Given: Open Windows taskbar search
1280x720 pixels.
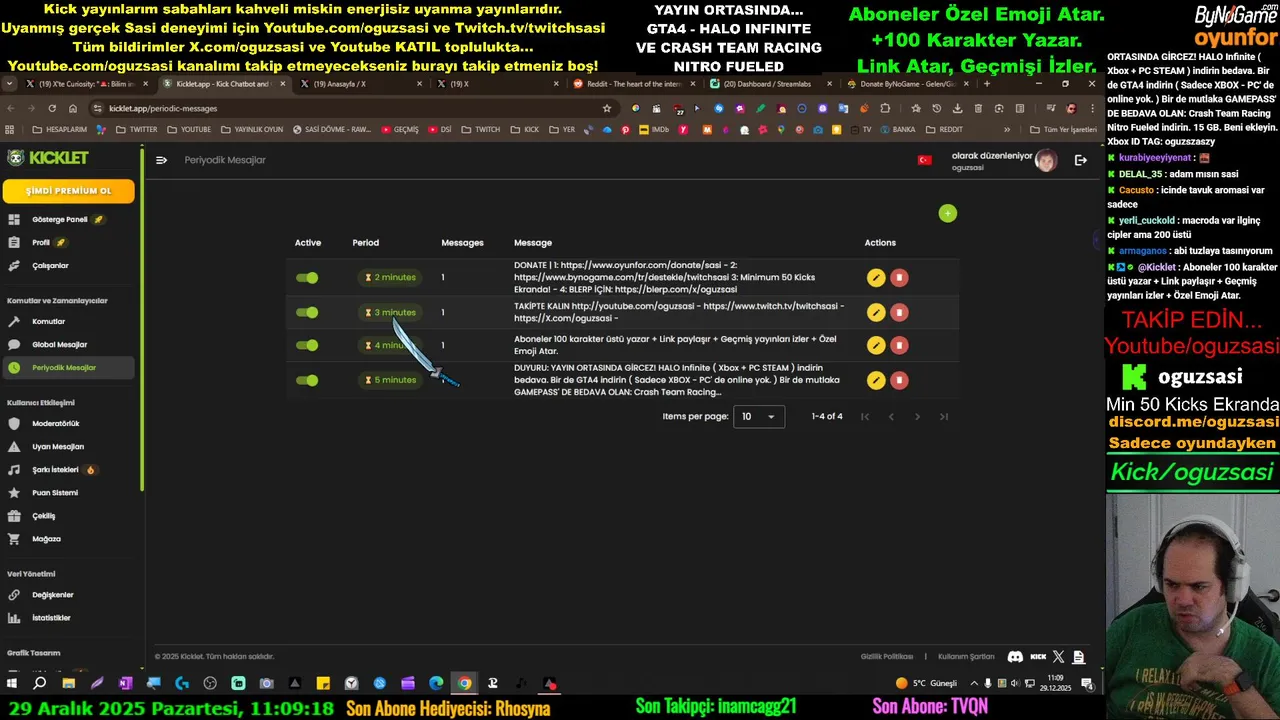Looking at the screenshot, I should coord(40,683).
